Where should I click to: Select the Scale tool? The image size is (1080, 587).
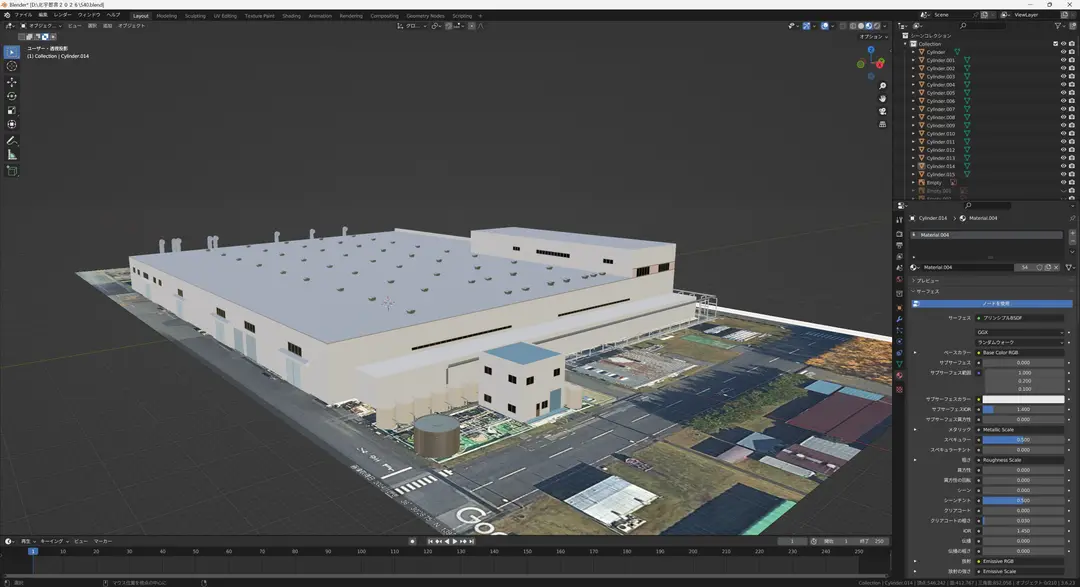[x=12, y=110]
